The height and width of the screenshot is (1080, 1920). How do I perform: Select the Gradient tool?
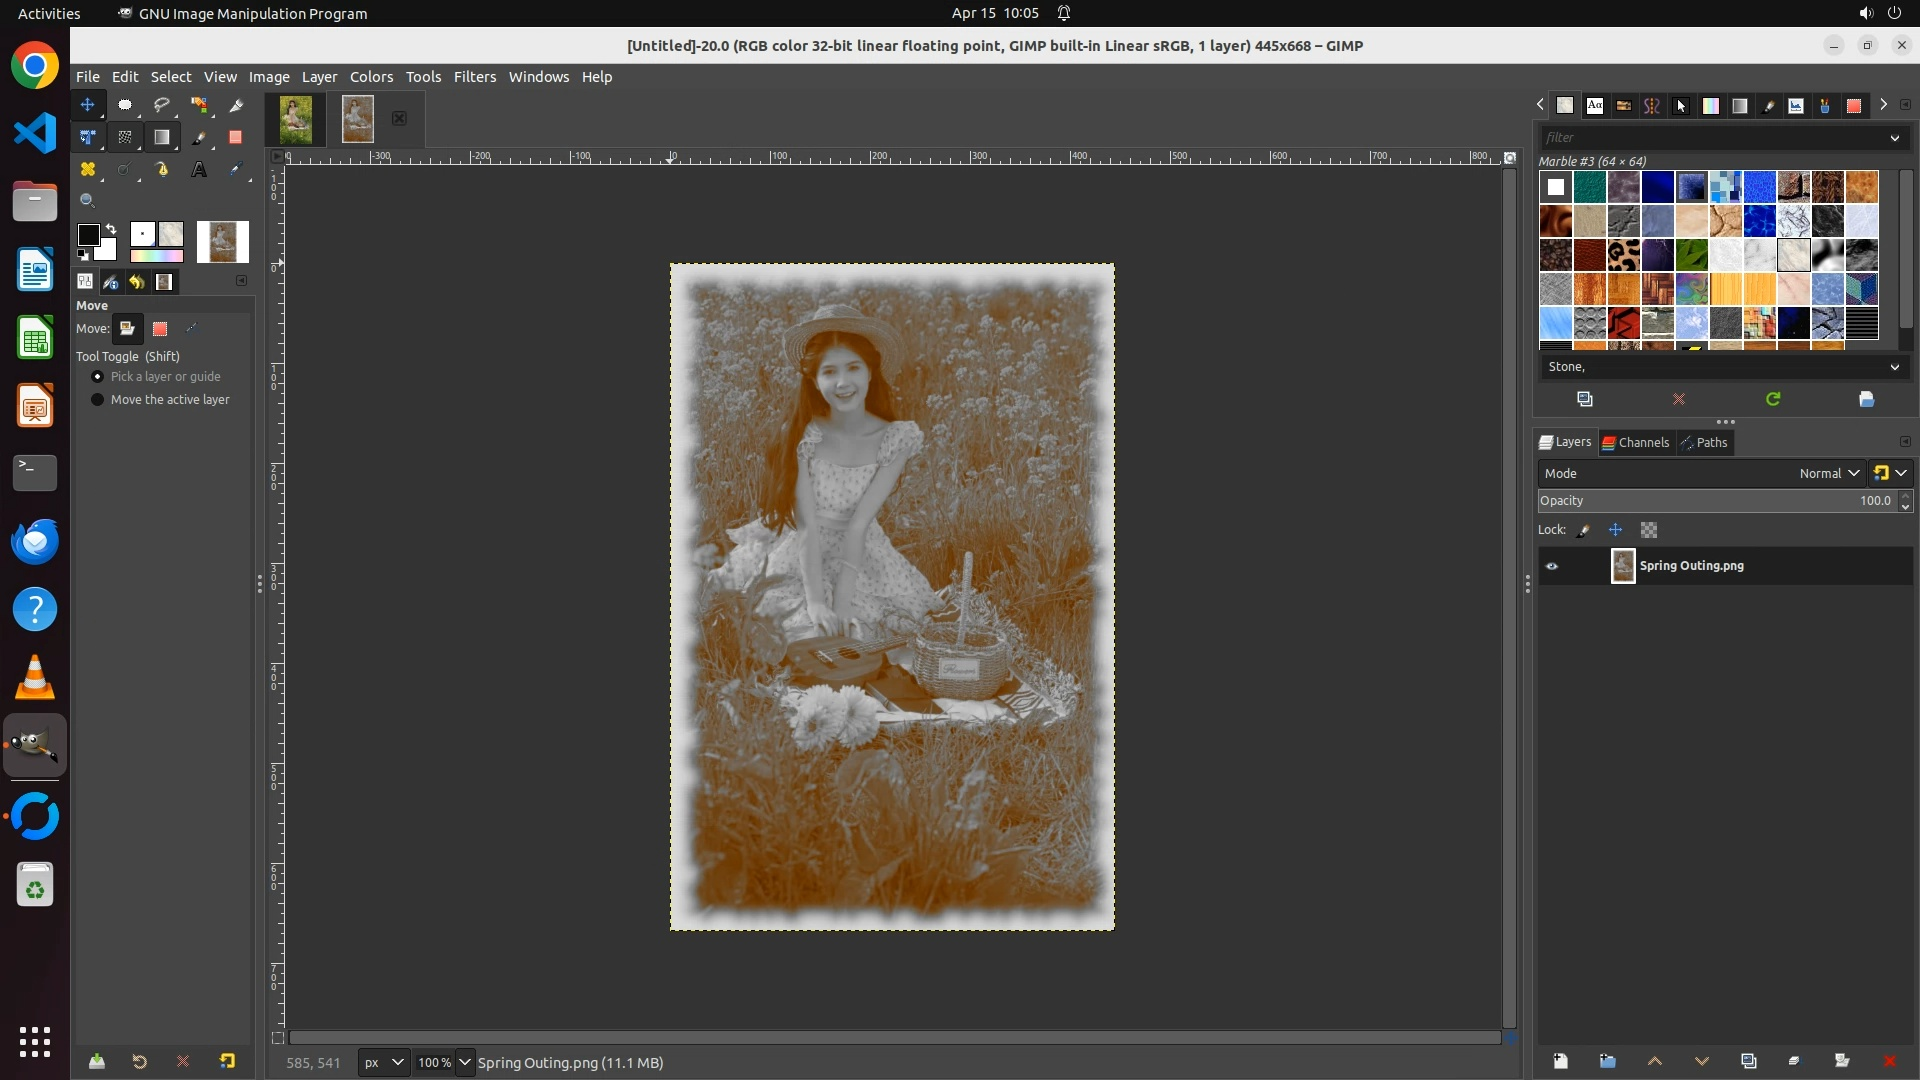point(162,137)
